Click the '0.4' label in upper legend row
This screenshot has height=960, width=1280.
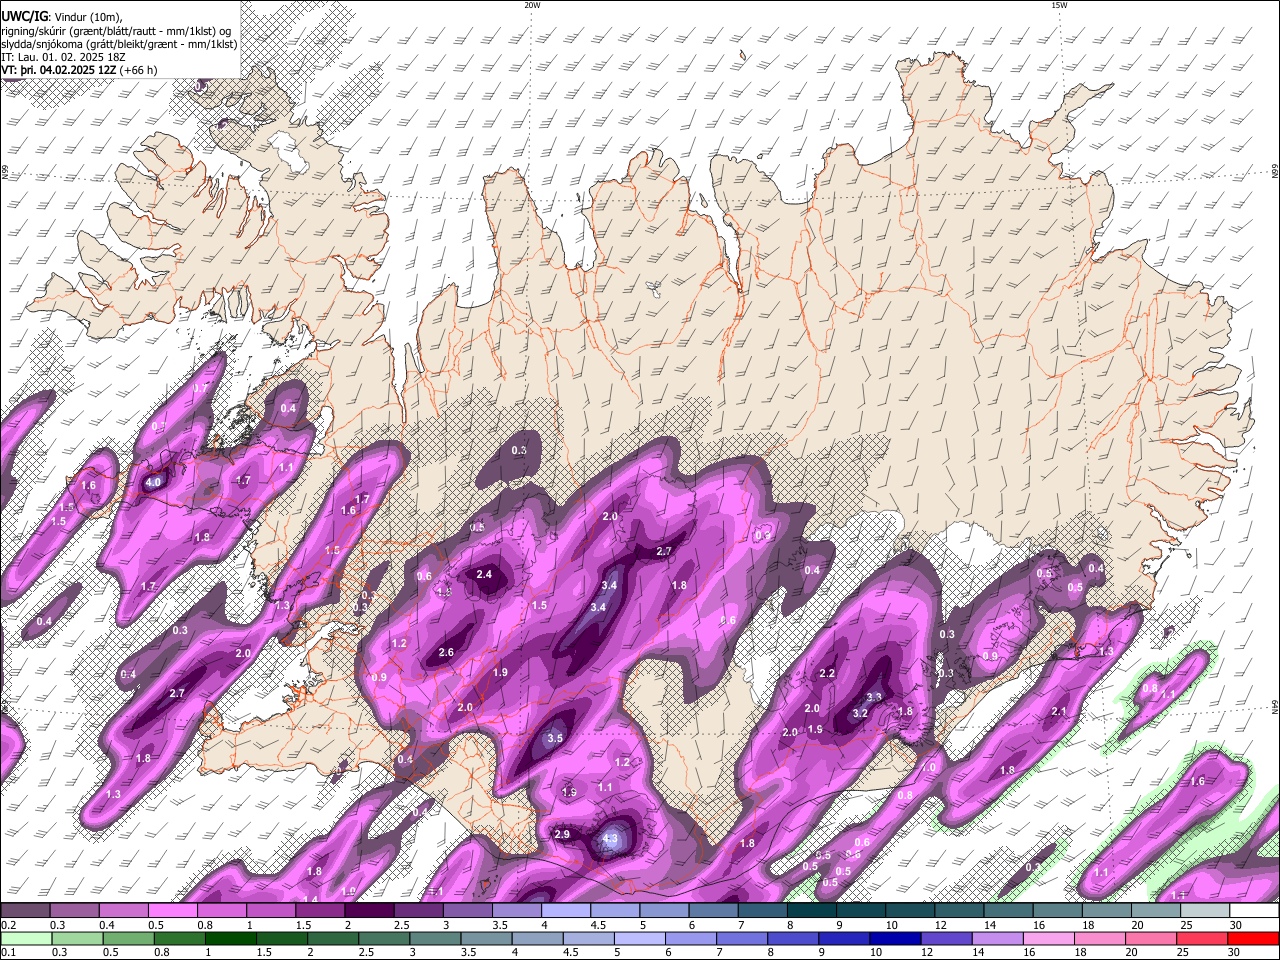click(x=108, y=925)
